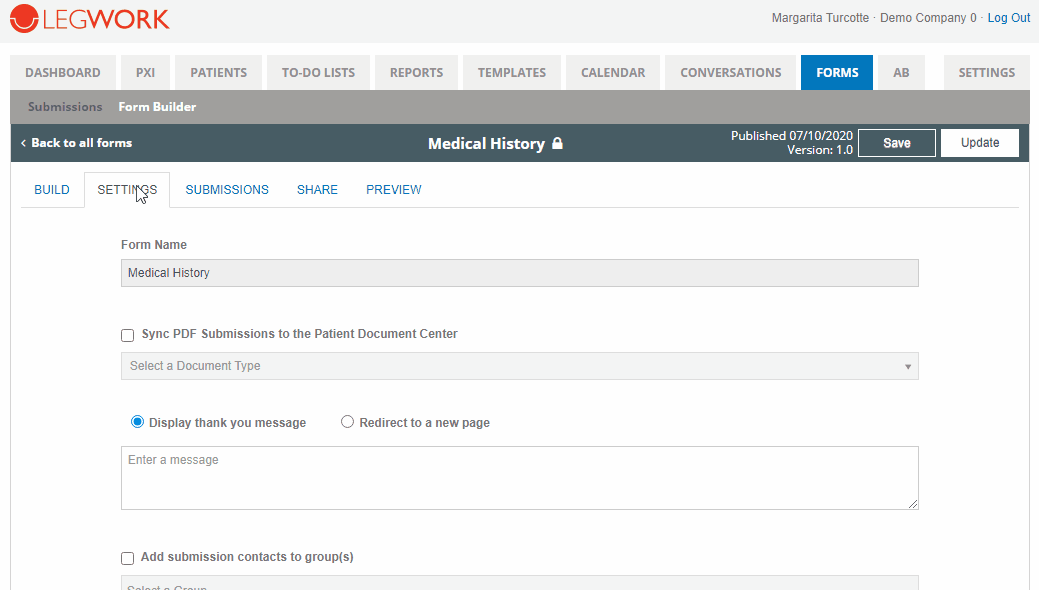
Task: Open the Preview tab
Action: tap(393, 190)
